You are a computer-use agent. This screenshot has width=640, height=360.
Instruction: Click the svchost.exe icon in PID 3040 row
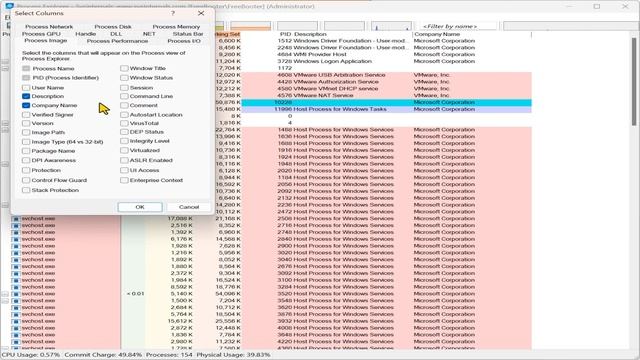pyautogui.click(x=16, y=260)
